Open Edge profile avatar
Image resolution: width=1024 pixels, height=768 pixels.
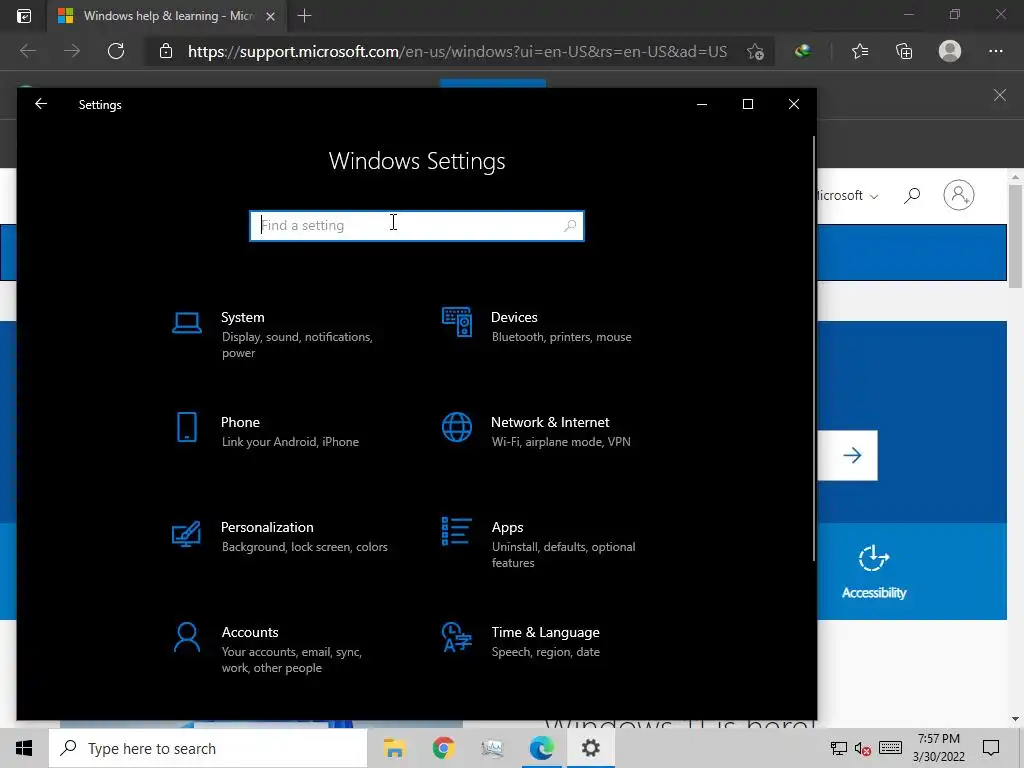click(950, 51)
